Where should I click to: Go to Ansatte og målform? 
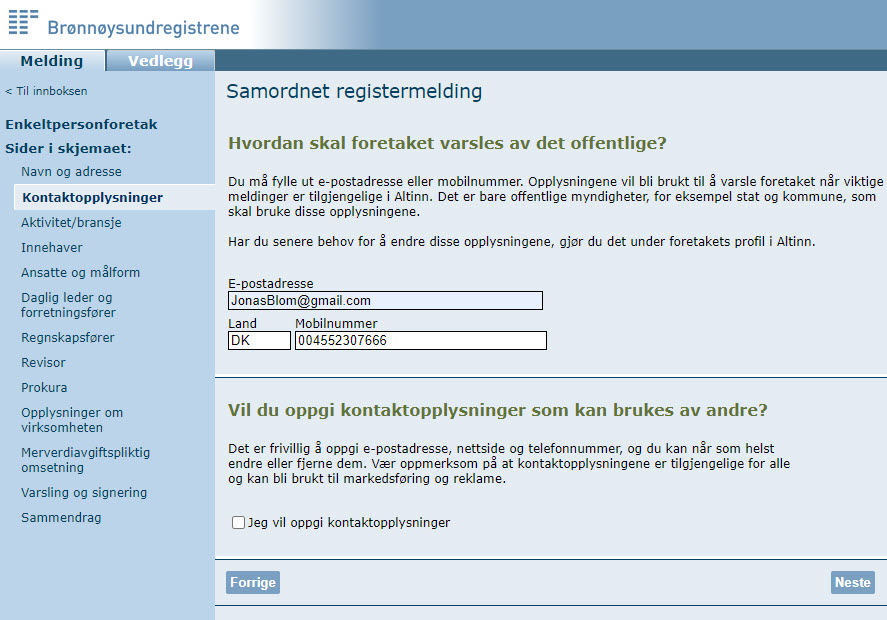[80, 272]
